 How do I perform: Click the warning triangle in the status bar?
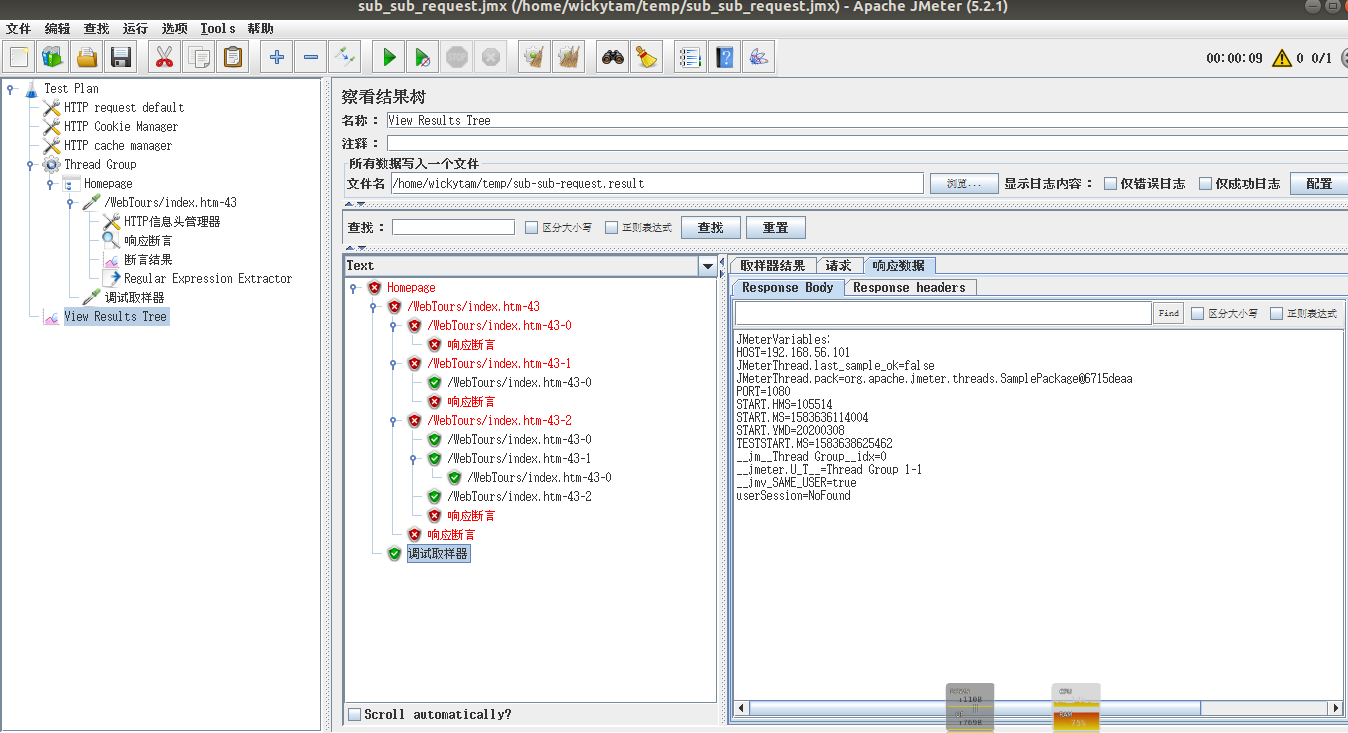coord(1282,57)
